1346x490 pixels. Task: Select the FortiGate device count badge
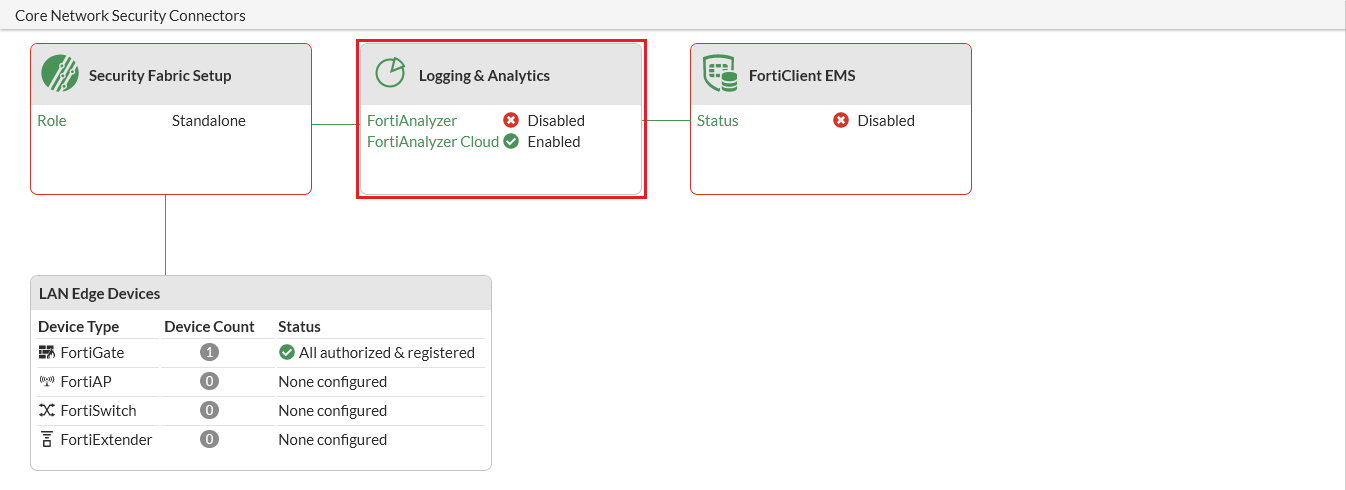tap(209, 353)
